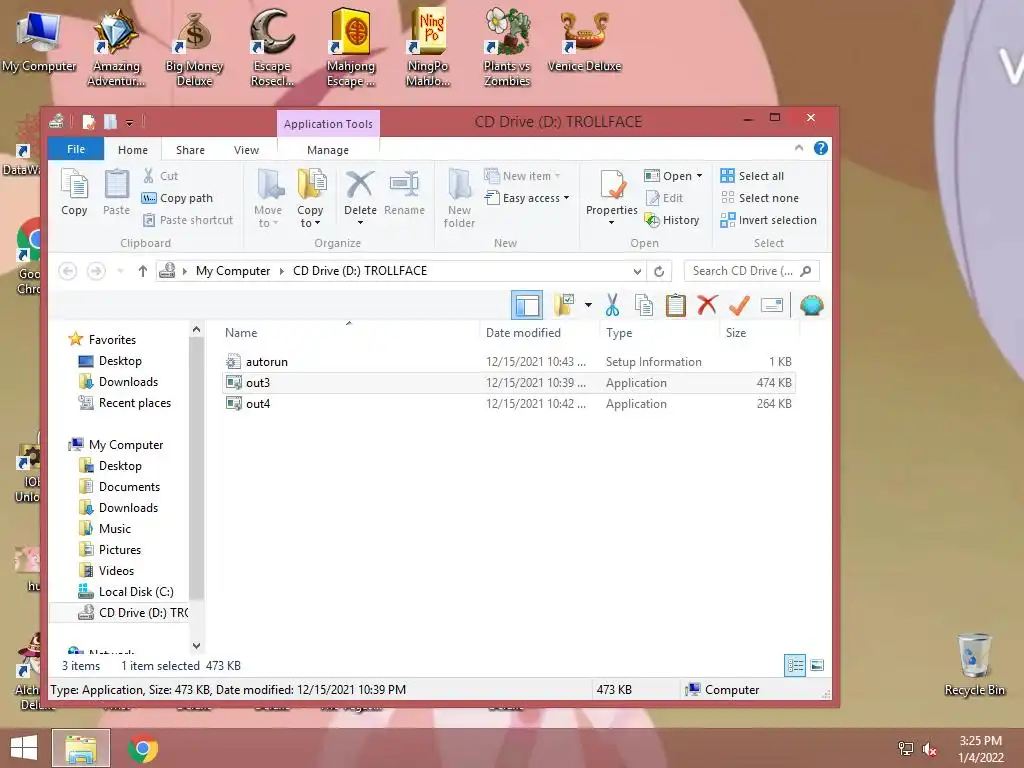
Task: Click the muted volume tray icon
Action: coord(929,749)
